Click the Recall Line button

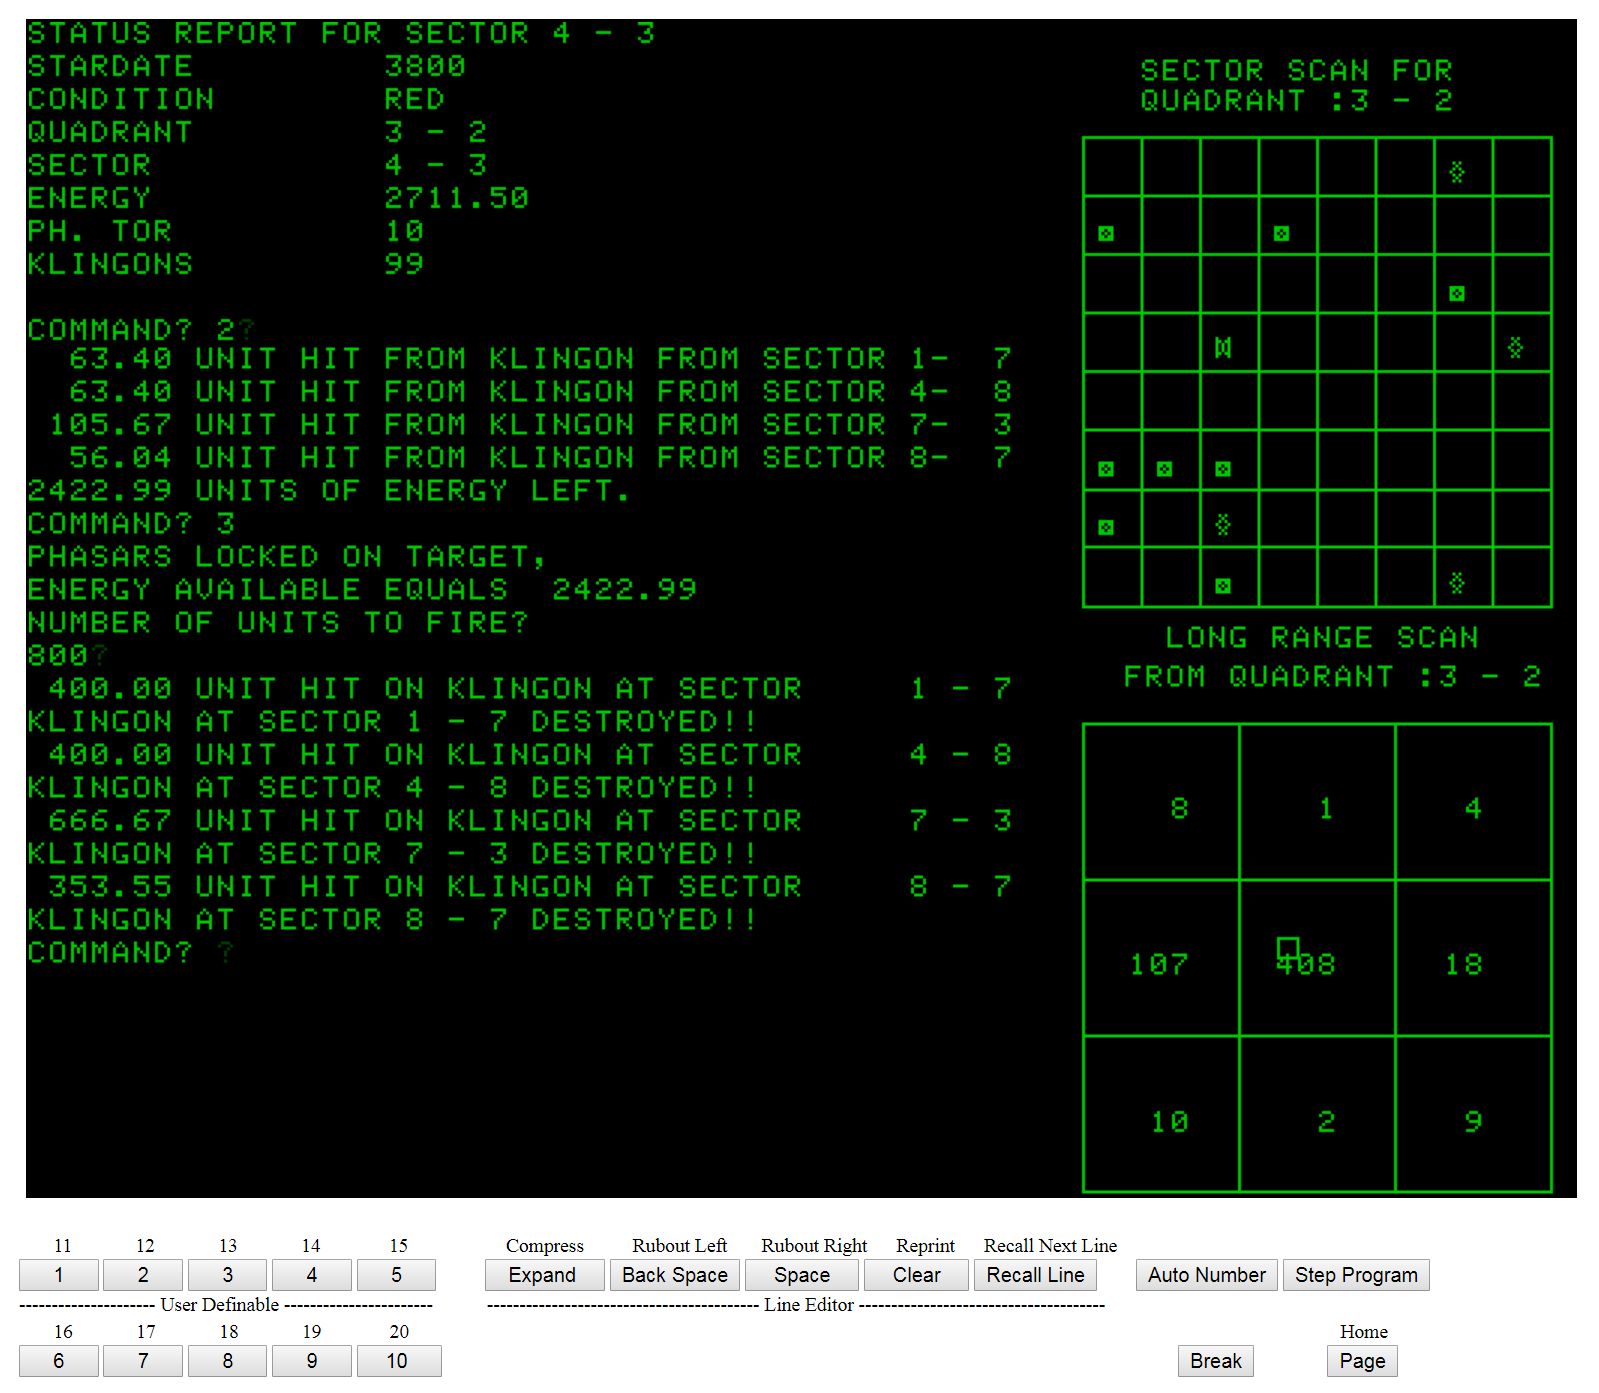1036,1275
